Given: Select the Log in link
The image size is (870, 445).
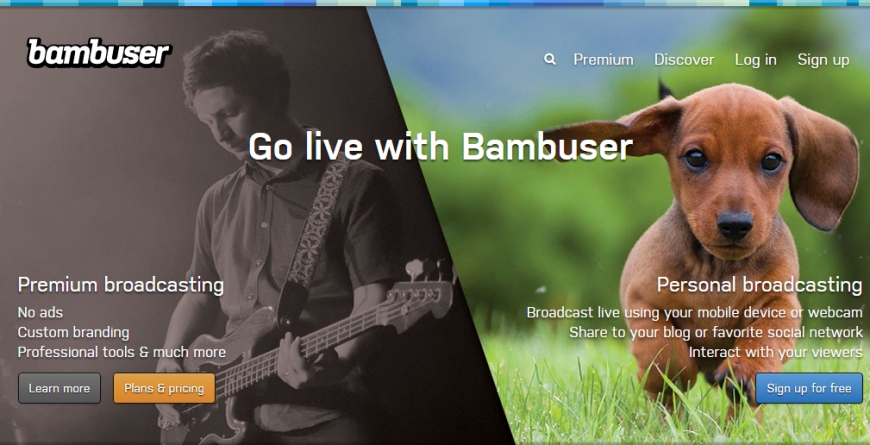Looking at the screenshot, I should [x=756, y=60].
